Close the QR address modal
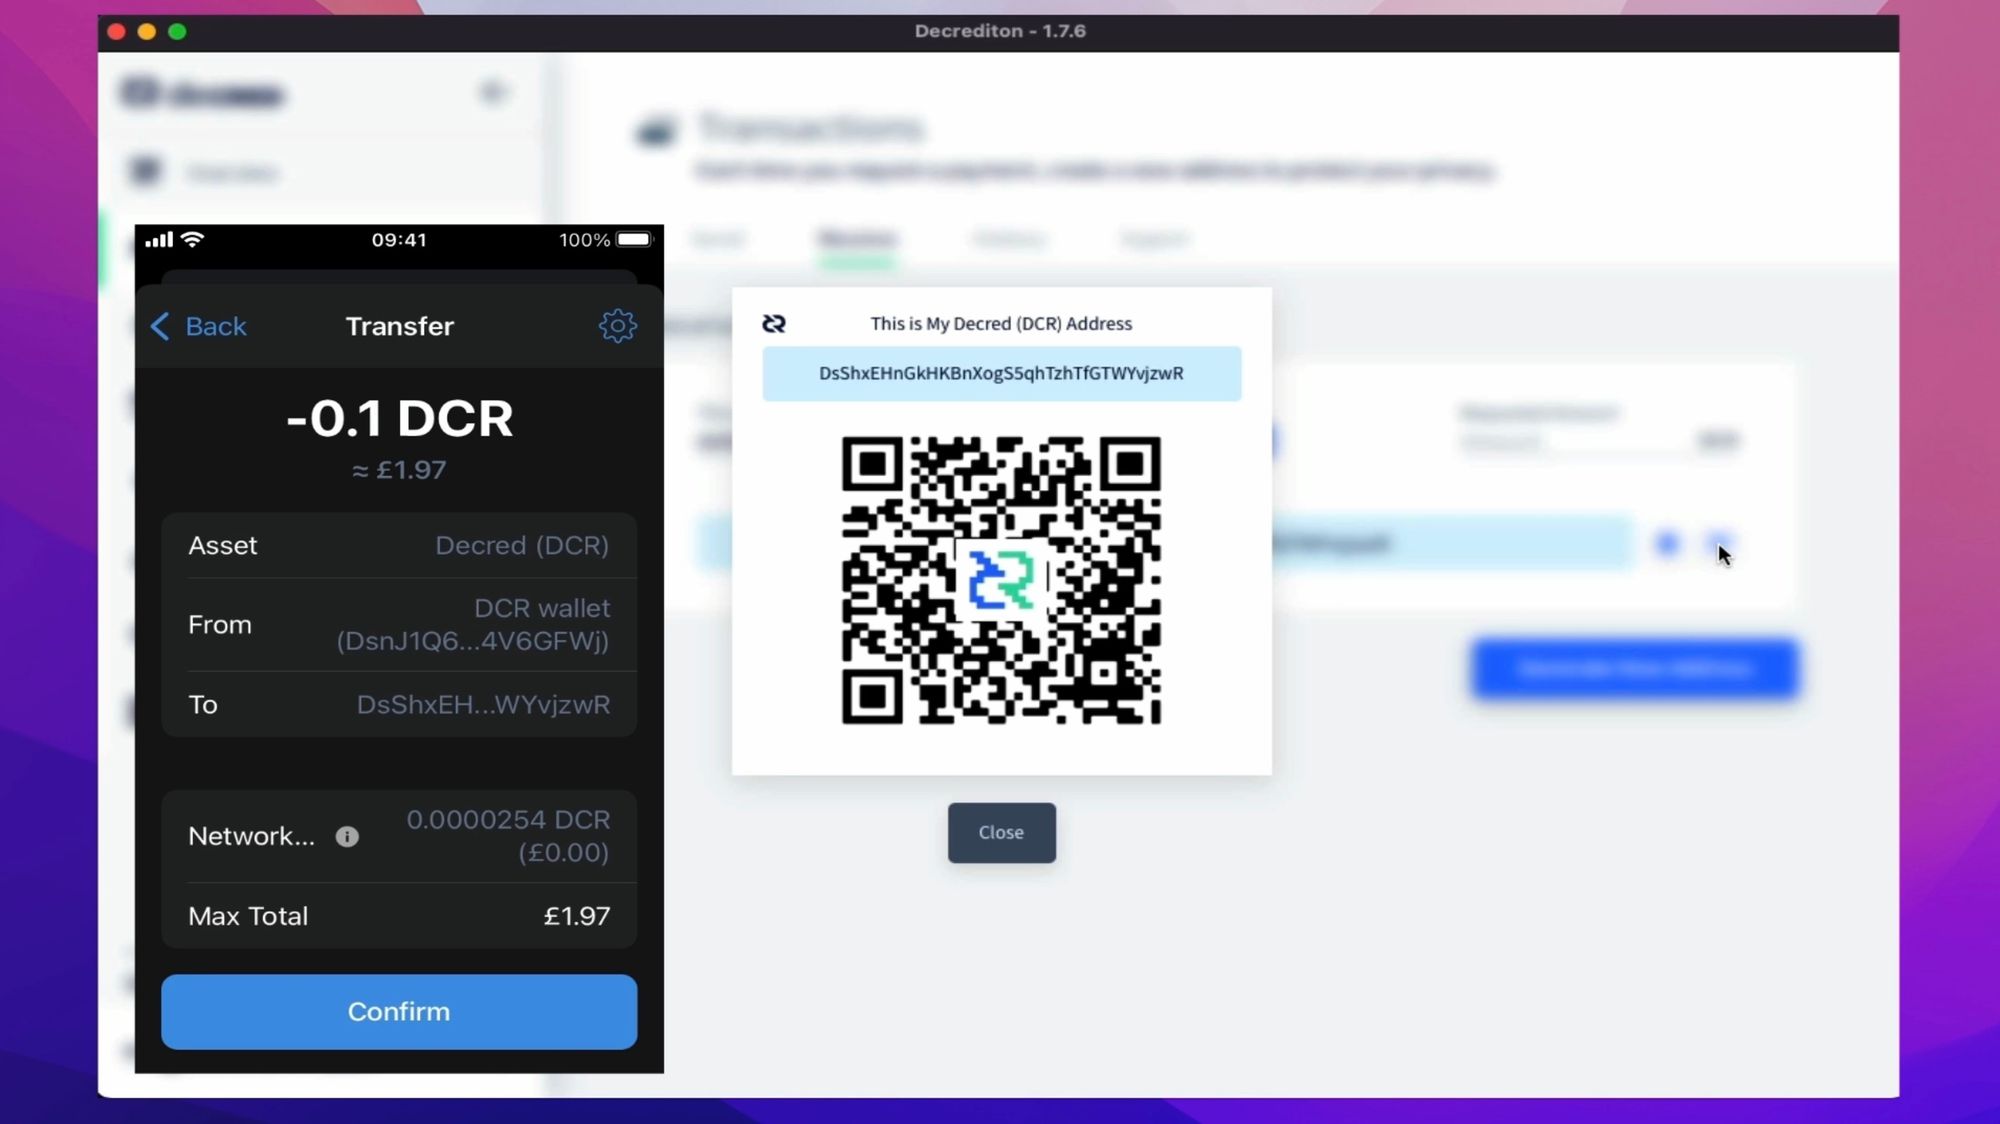 click(1001, 833)
